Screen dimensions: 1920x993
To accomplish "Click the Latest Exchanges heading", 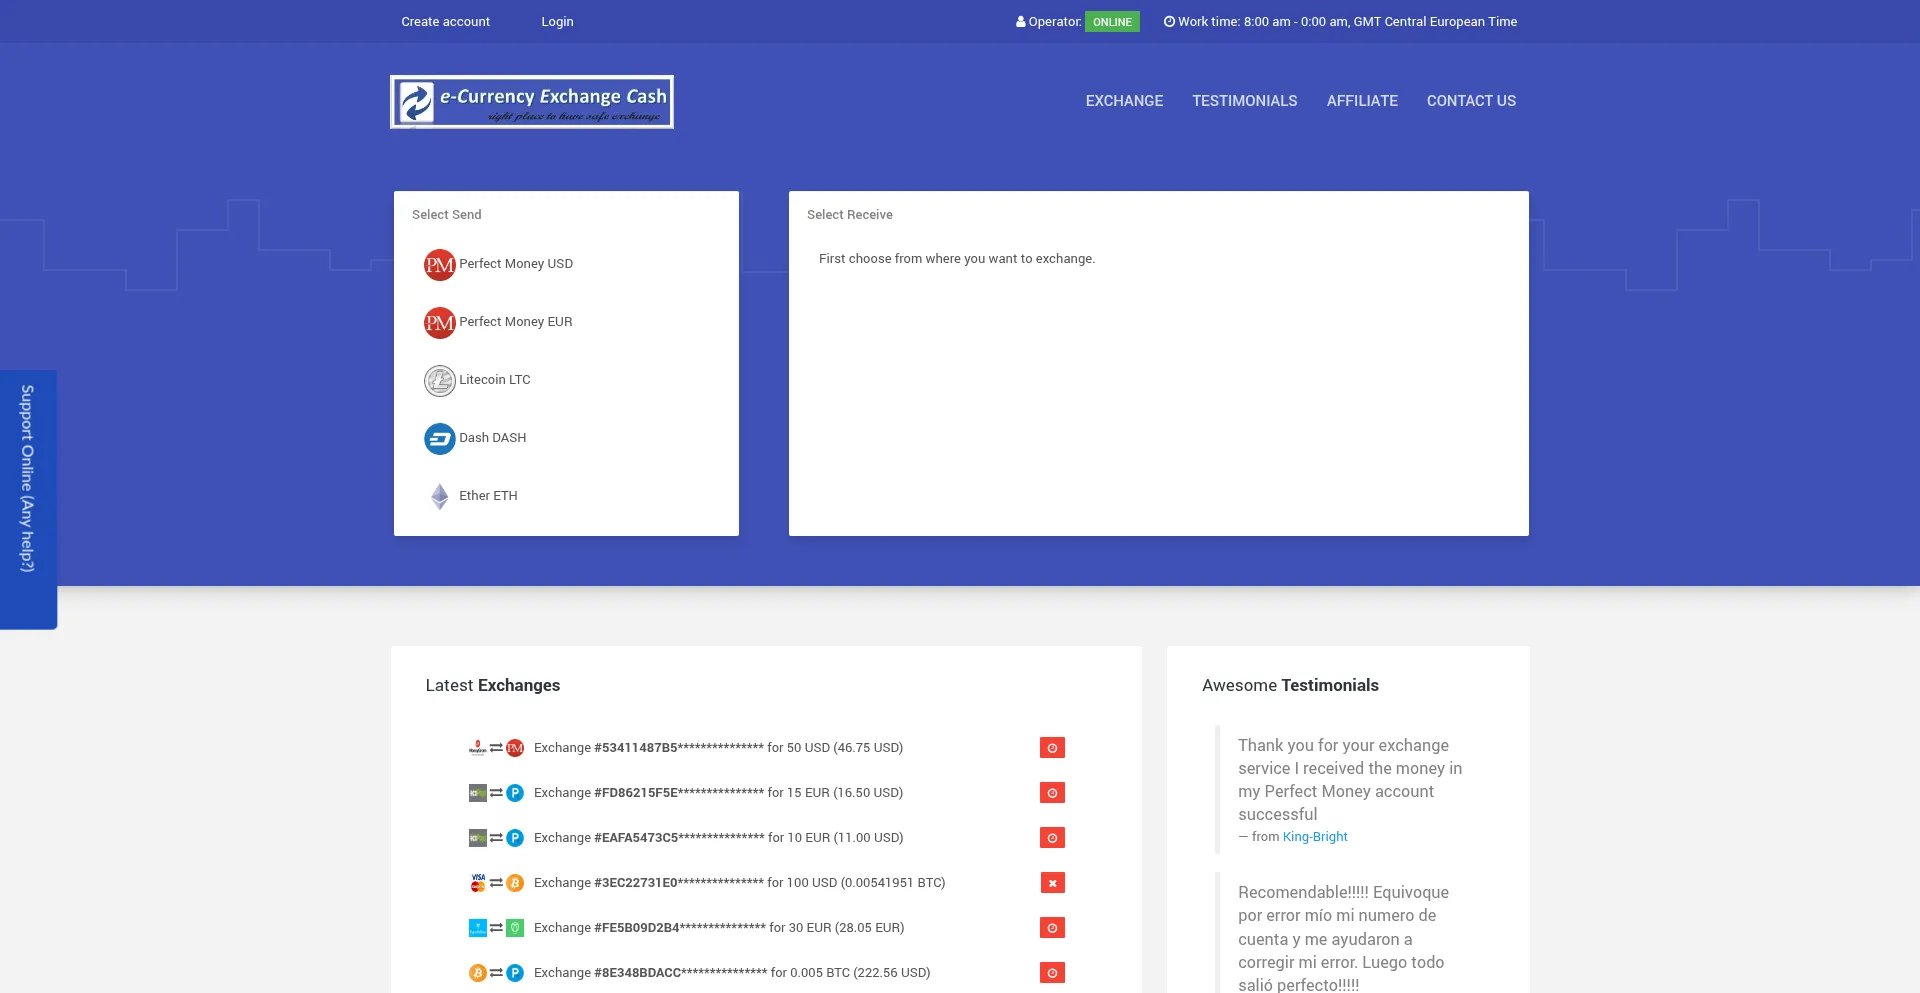I will (493, 685).
